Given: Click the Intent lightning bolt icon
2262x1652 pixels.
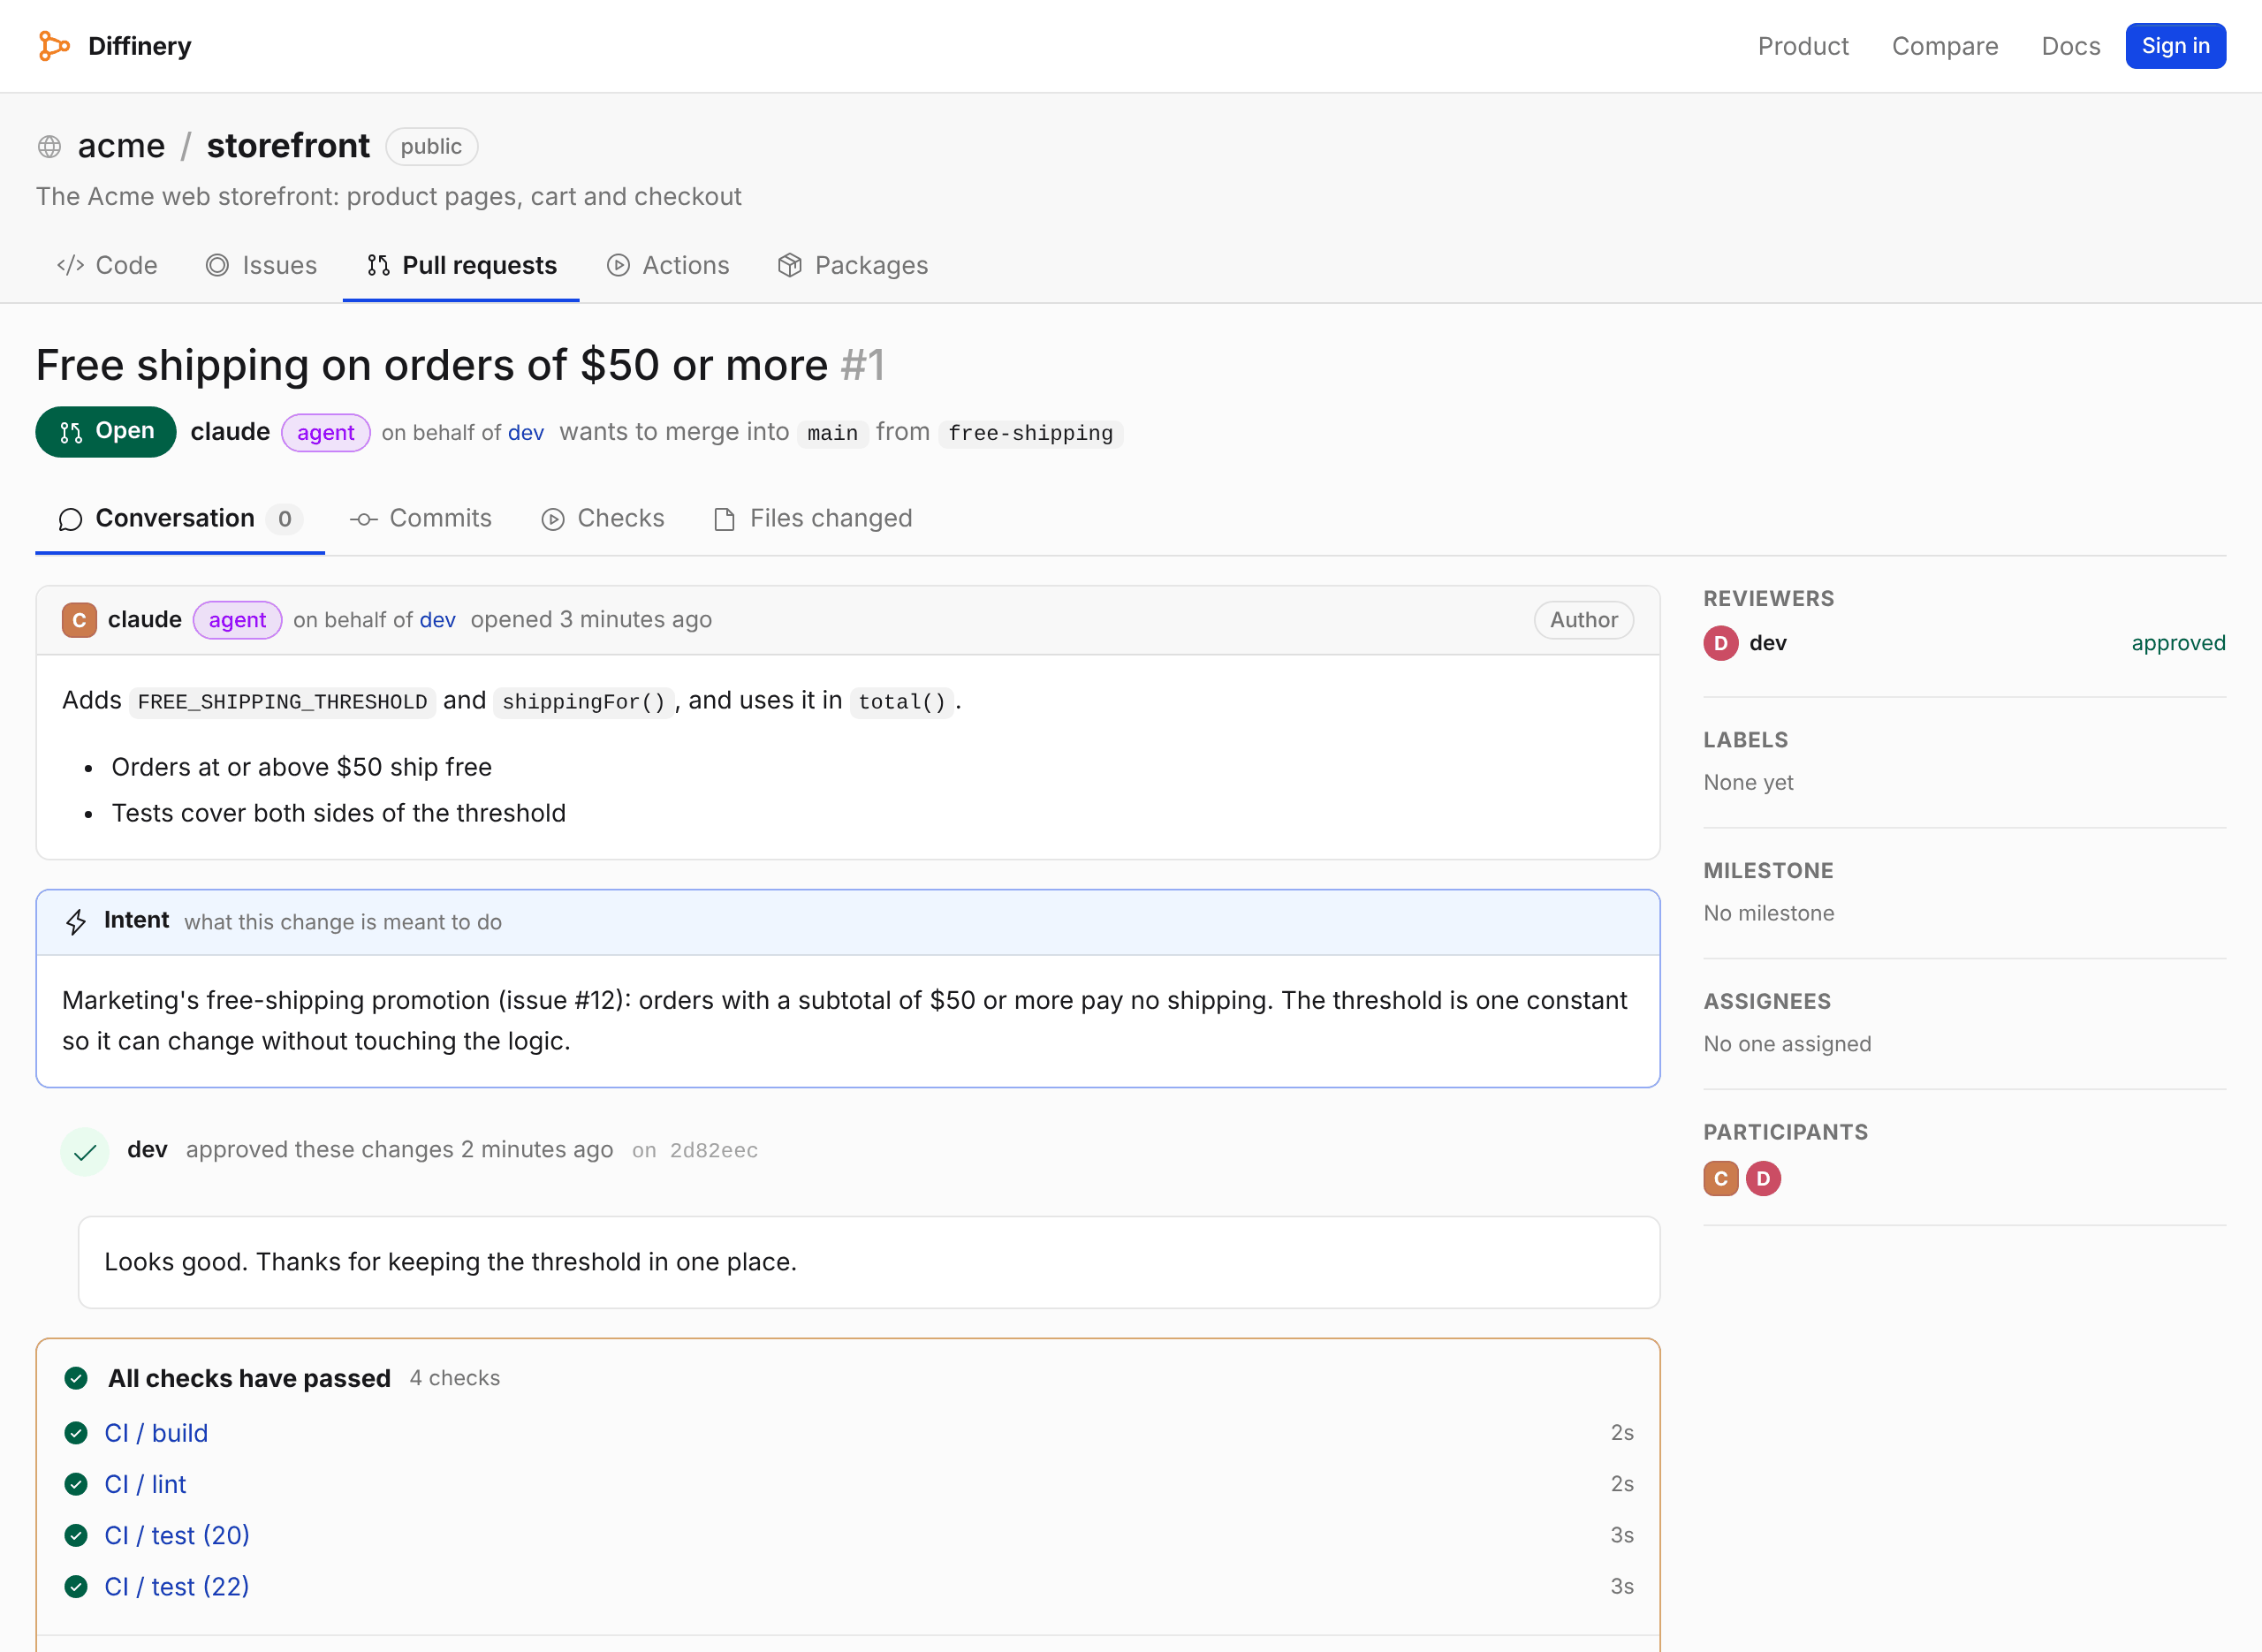Looking at the screenshot, I should pyautogui.click(x=76, y=921).
